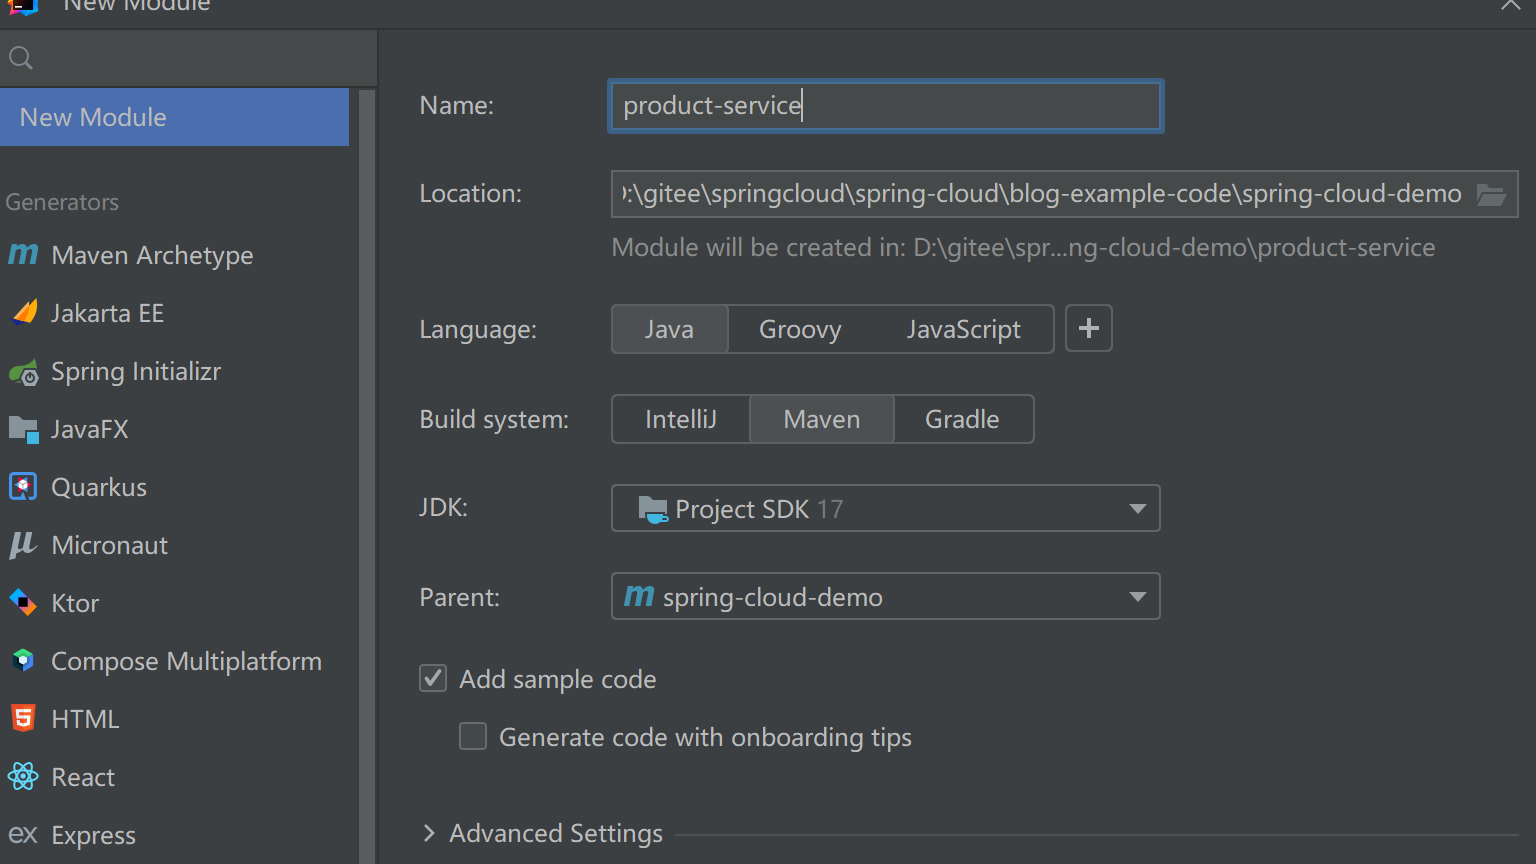Select New Module in sidebar
1536x864 pixels.
click(175, 117)
